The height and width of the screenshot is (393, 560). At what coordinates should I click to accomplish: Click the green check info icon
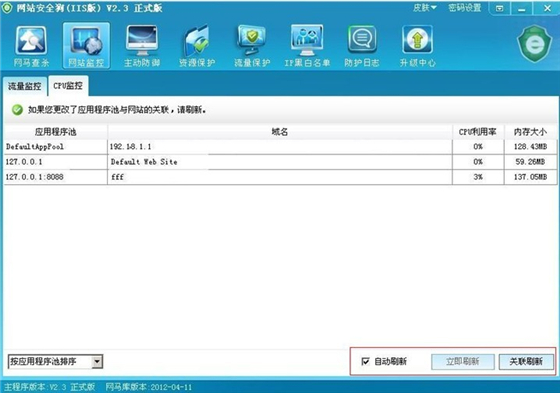(17, 110)
